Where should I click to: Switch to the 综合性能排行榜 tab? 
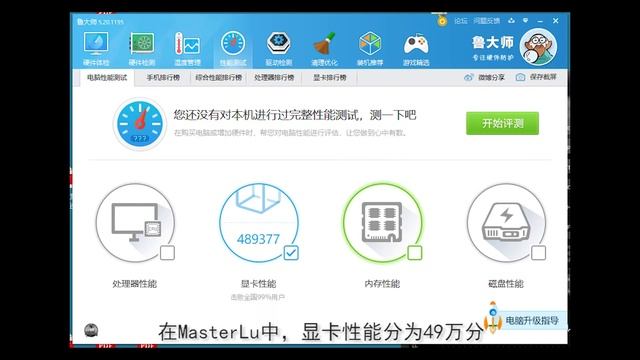pyautogui.click(x=218, y=78)
